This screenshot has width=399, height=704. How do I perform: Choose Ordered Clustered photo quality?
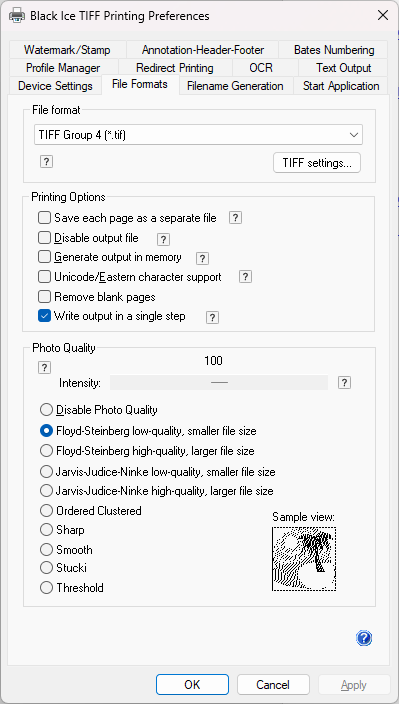click(x=47, y=510)
